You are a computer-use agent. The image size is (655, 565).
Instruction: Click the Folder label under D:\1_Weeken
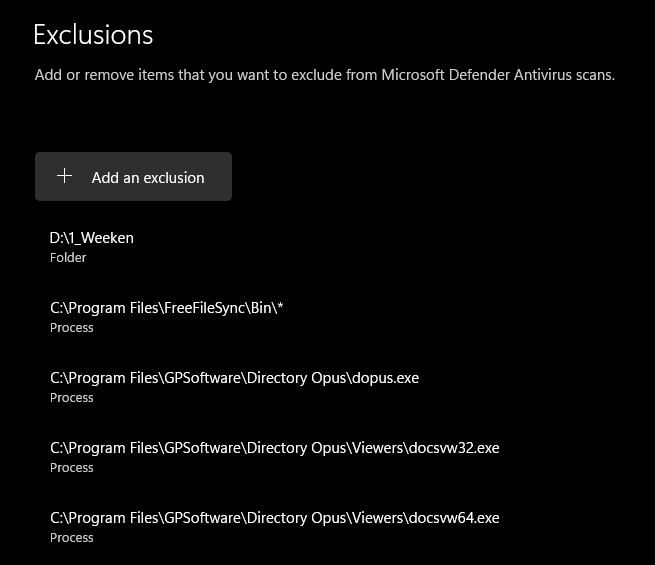tap(68, 258)
